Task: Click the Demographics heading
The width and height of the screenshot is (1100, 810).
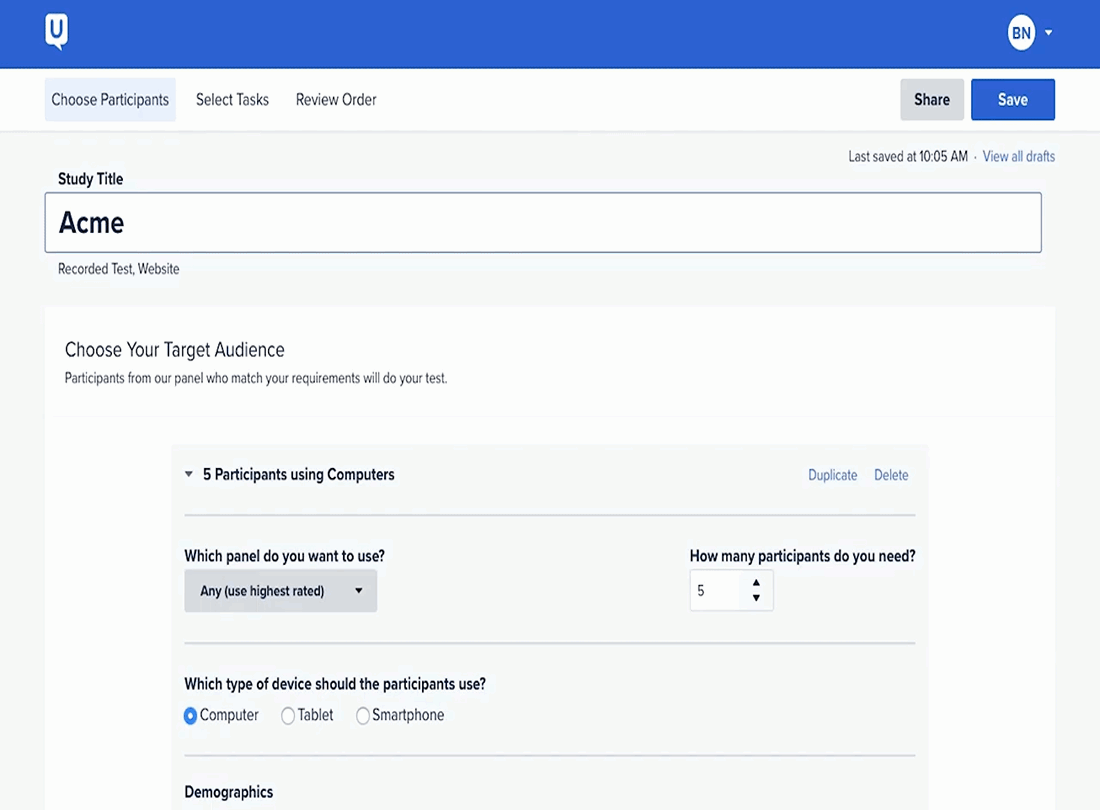Action: [229, 792]
